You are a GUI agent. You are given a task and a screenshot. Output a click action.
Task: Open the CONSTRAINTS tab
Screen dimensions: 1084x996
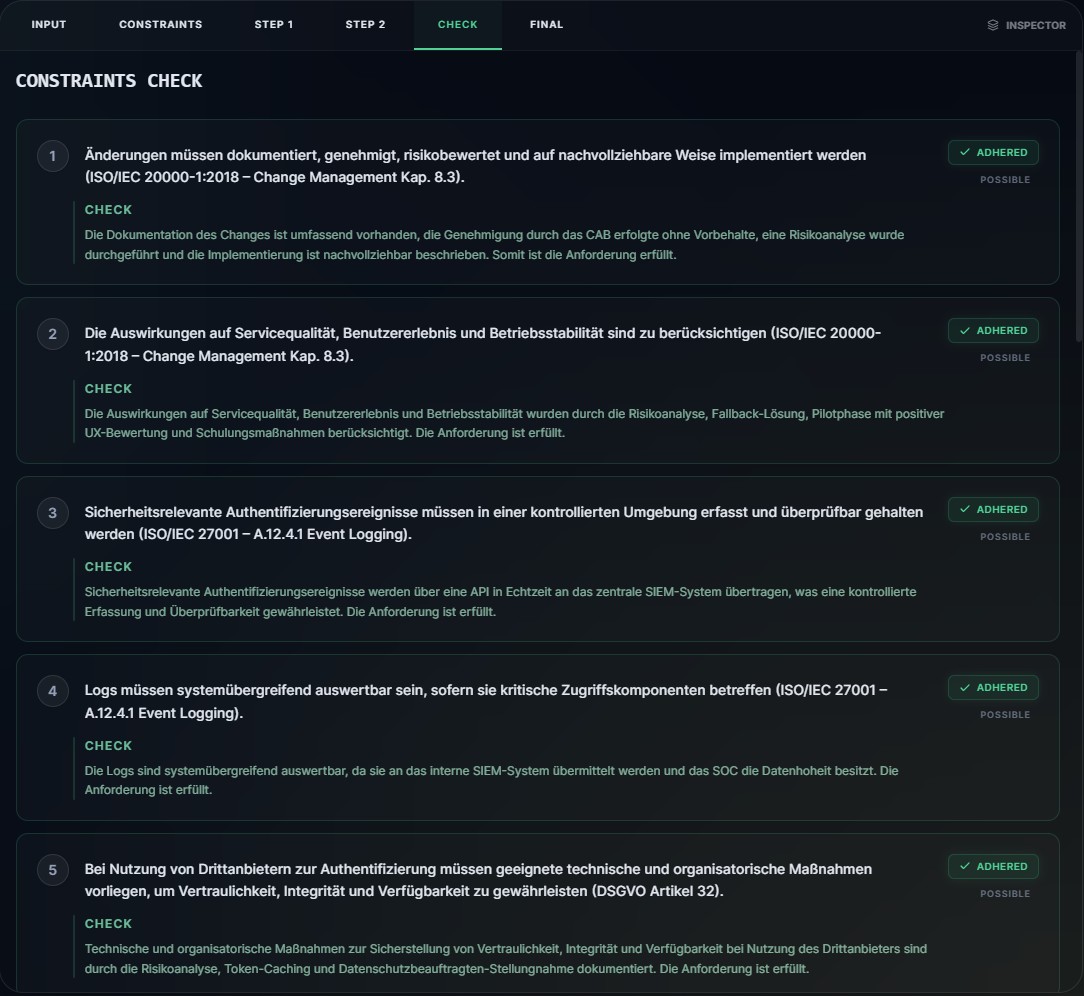coord(160,25)
